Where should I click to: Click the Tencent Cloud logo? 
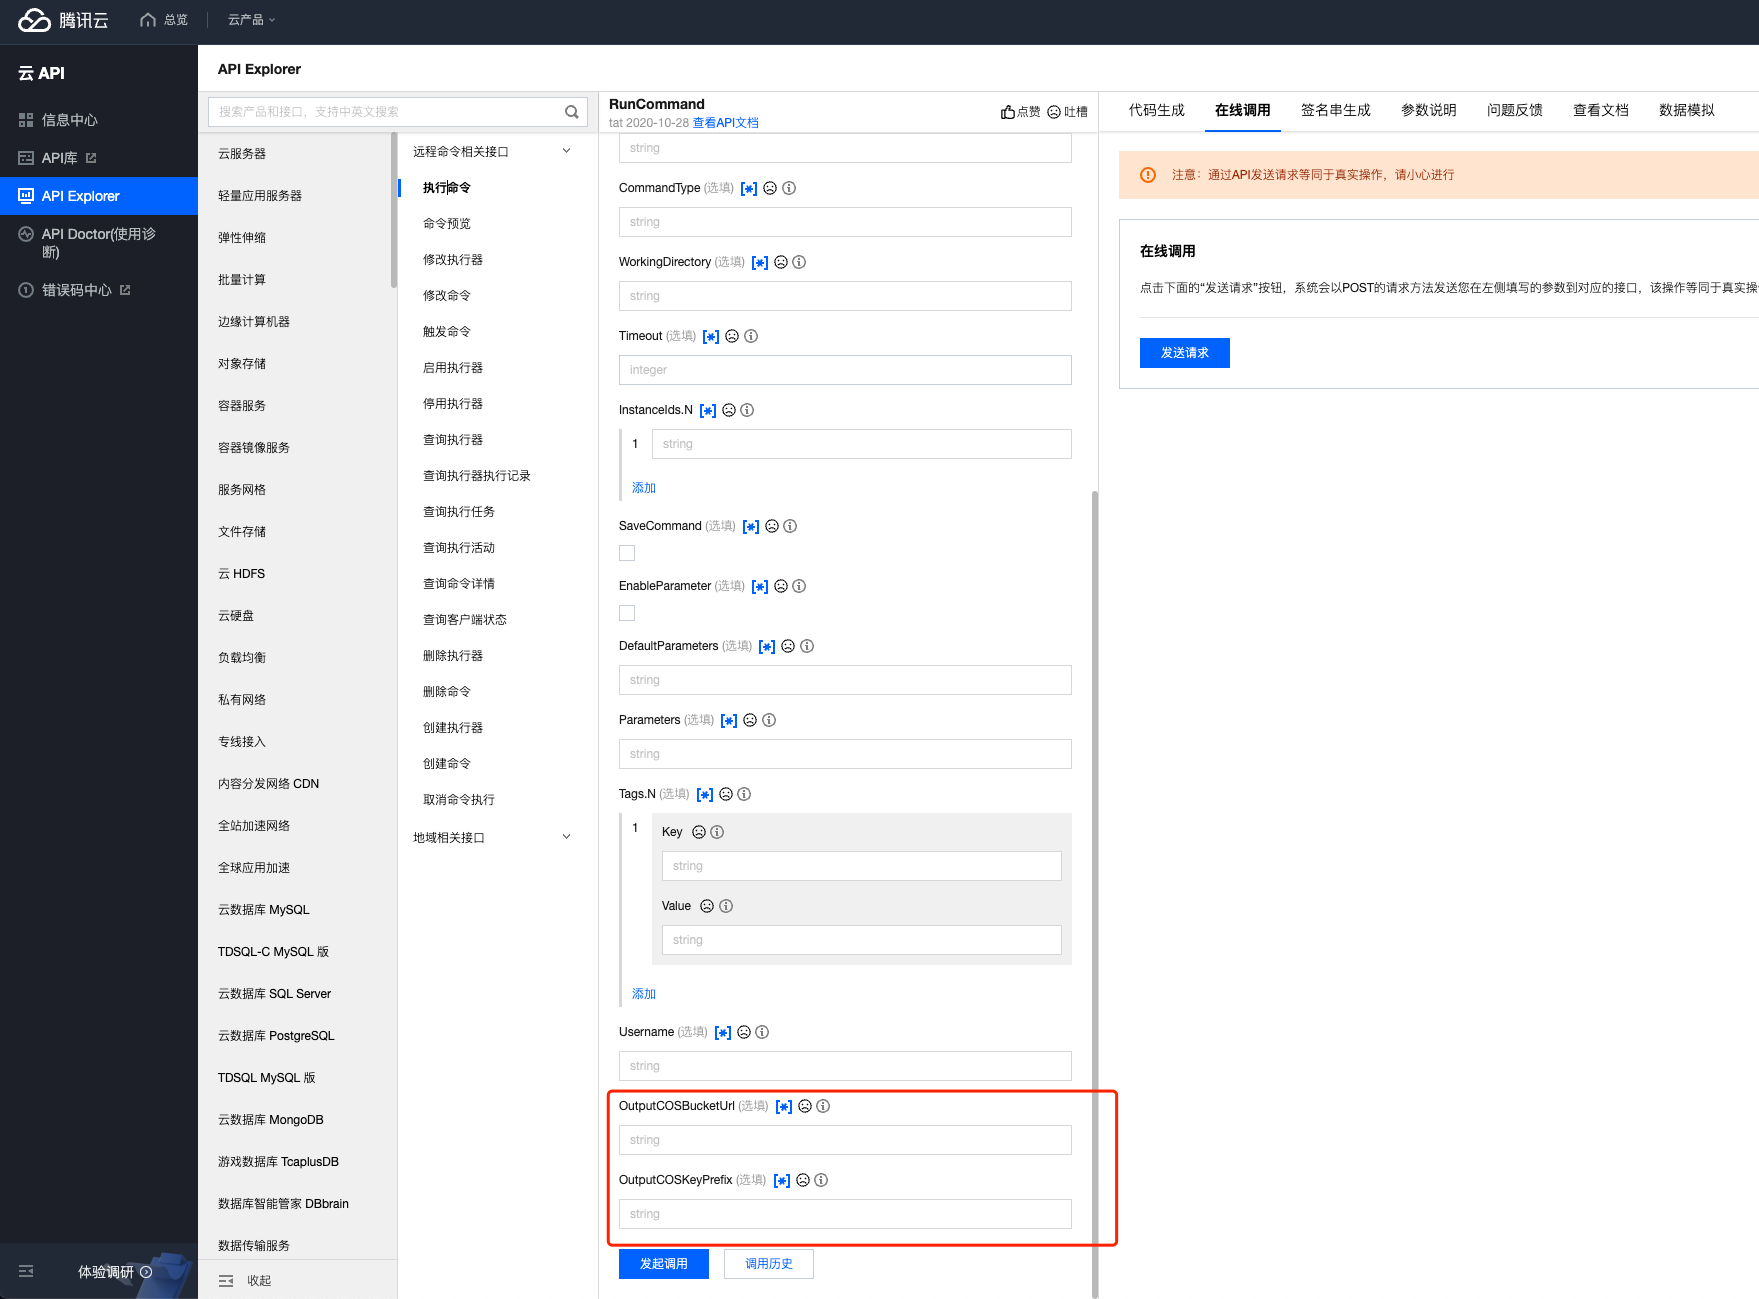click(63, 20)
